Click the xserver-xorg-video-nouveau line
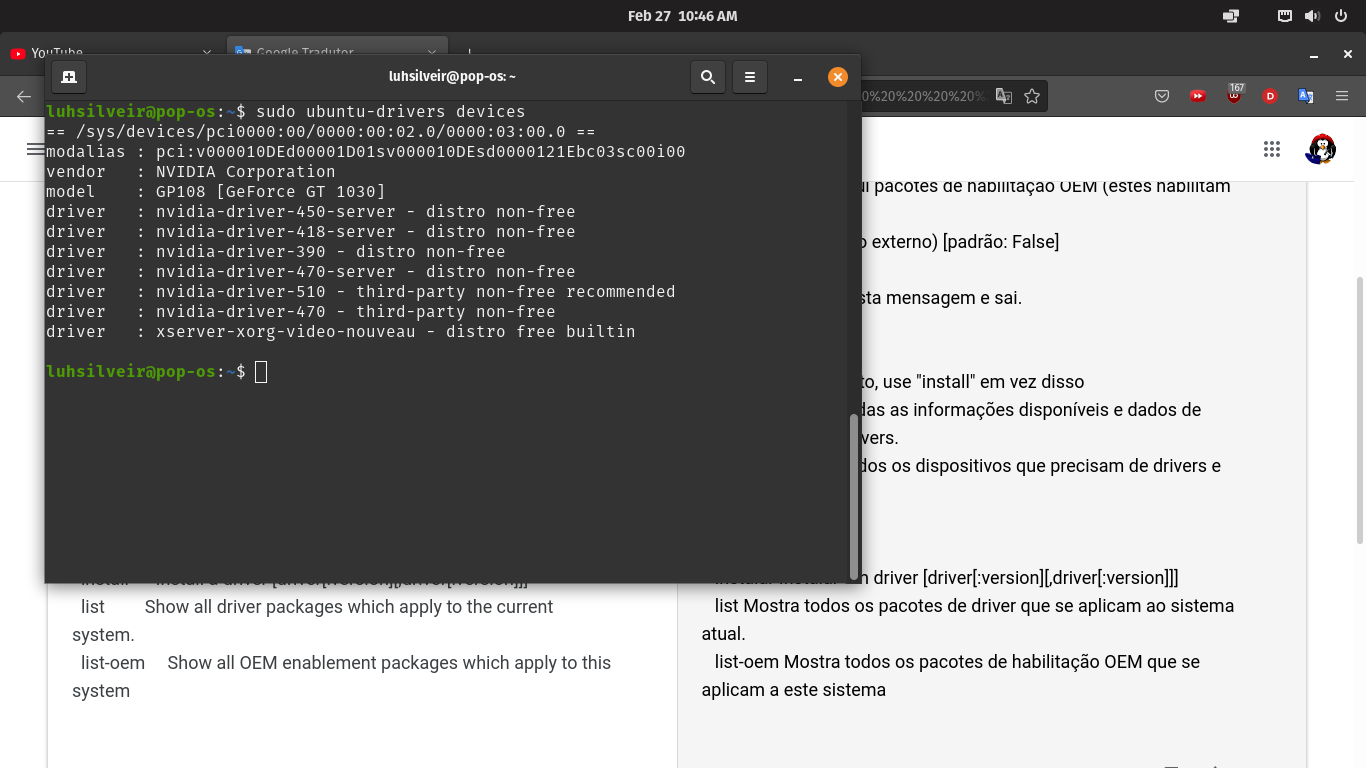The width and height of the screenshot is (1366, 768). [x=341, y=332]
